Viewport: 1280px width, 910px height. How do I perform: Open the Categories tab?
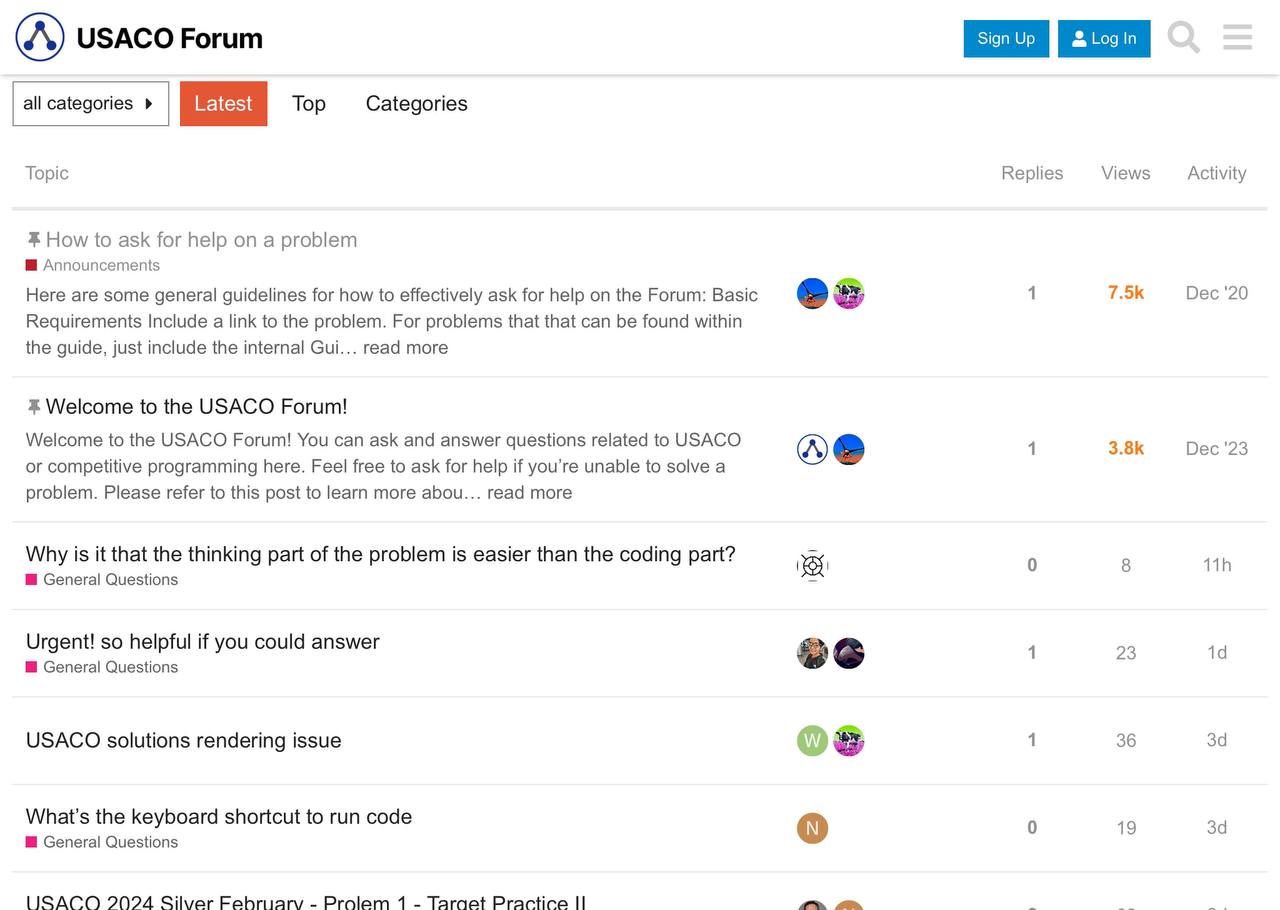(416, 104)
